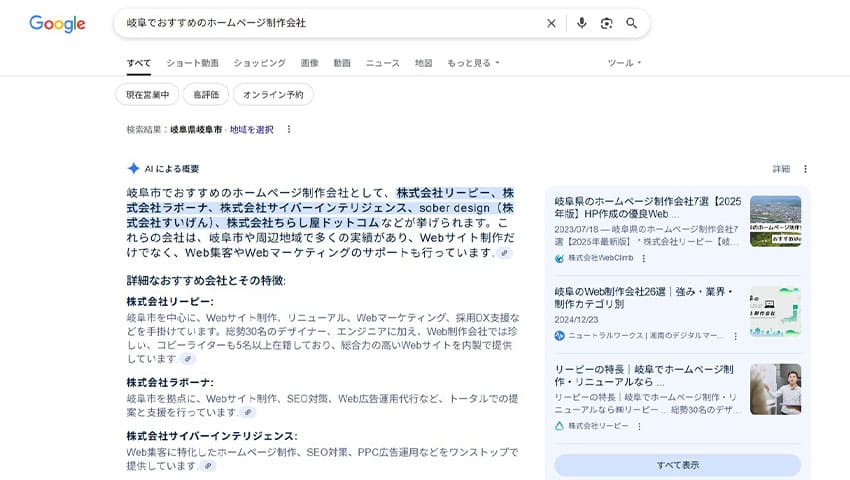Open source link icon under 株式会社リーピー description
This screenshot has width=850, height=480.
click(188, 359)
